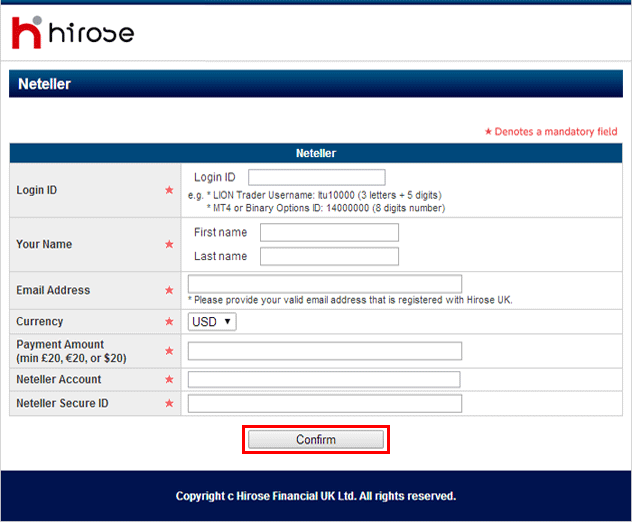Open the USD currency dropdown
Image resolution: width=632 pixels, height=522 pixels.
(x=212, y=322)
